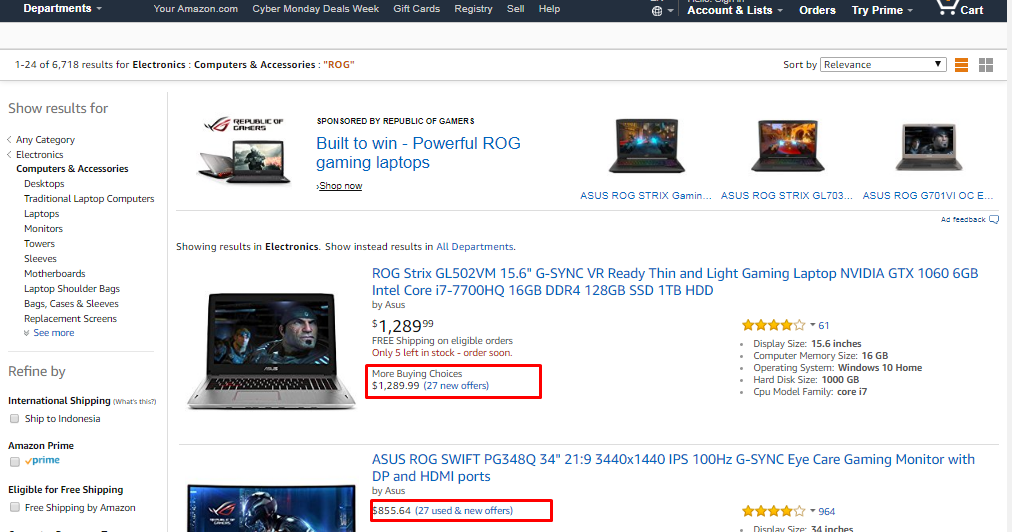Open 61 customer reviews count
1012x532 pixels.
[824, 325]
